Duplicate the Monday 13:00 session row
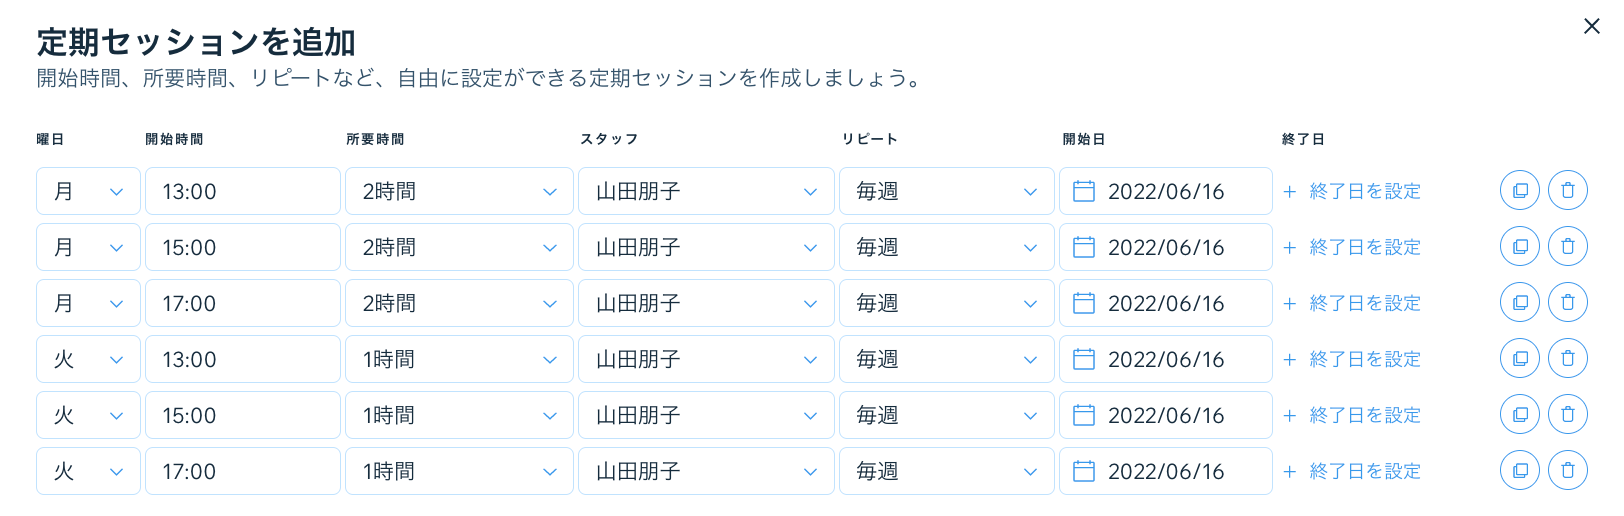1624x516 pixels. pos(1520,190)
